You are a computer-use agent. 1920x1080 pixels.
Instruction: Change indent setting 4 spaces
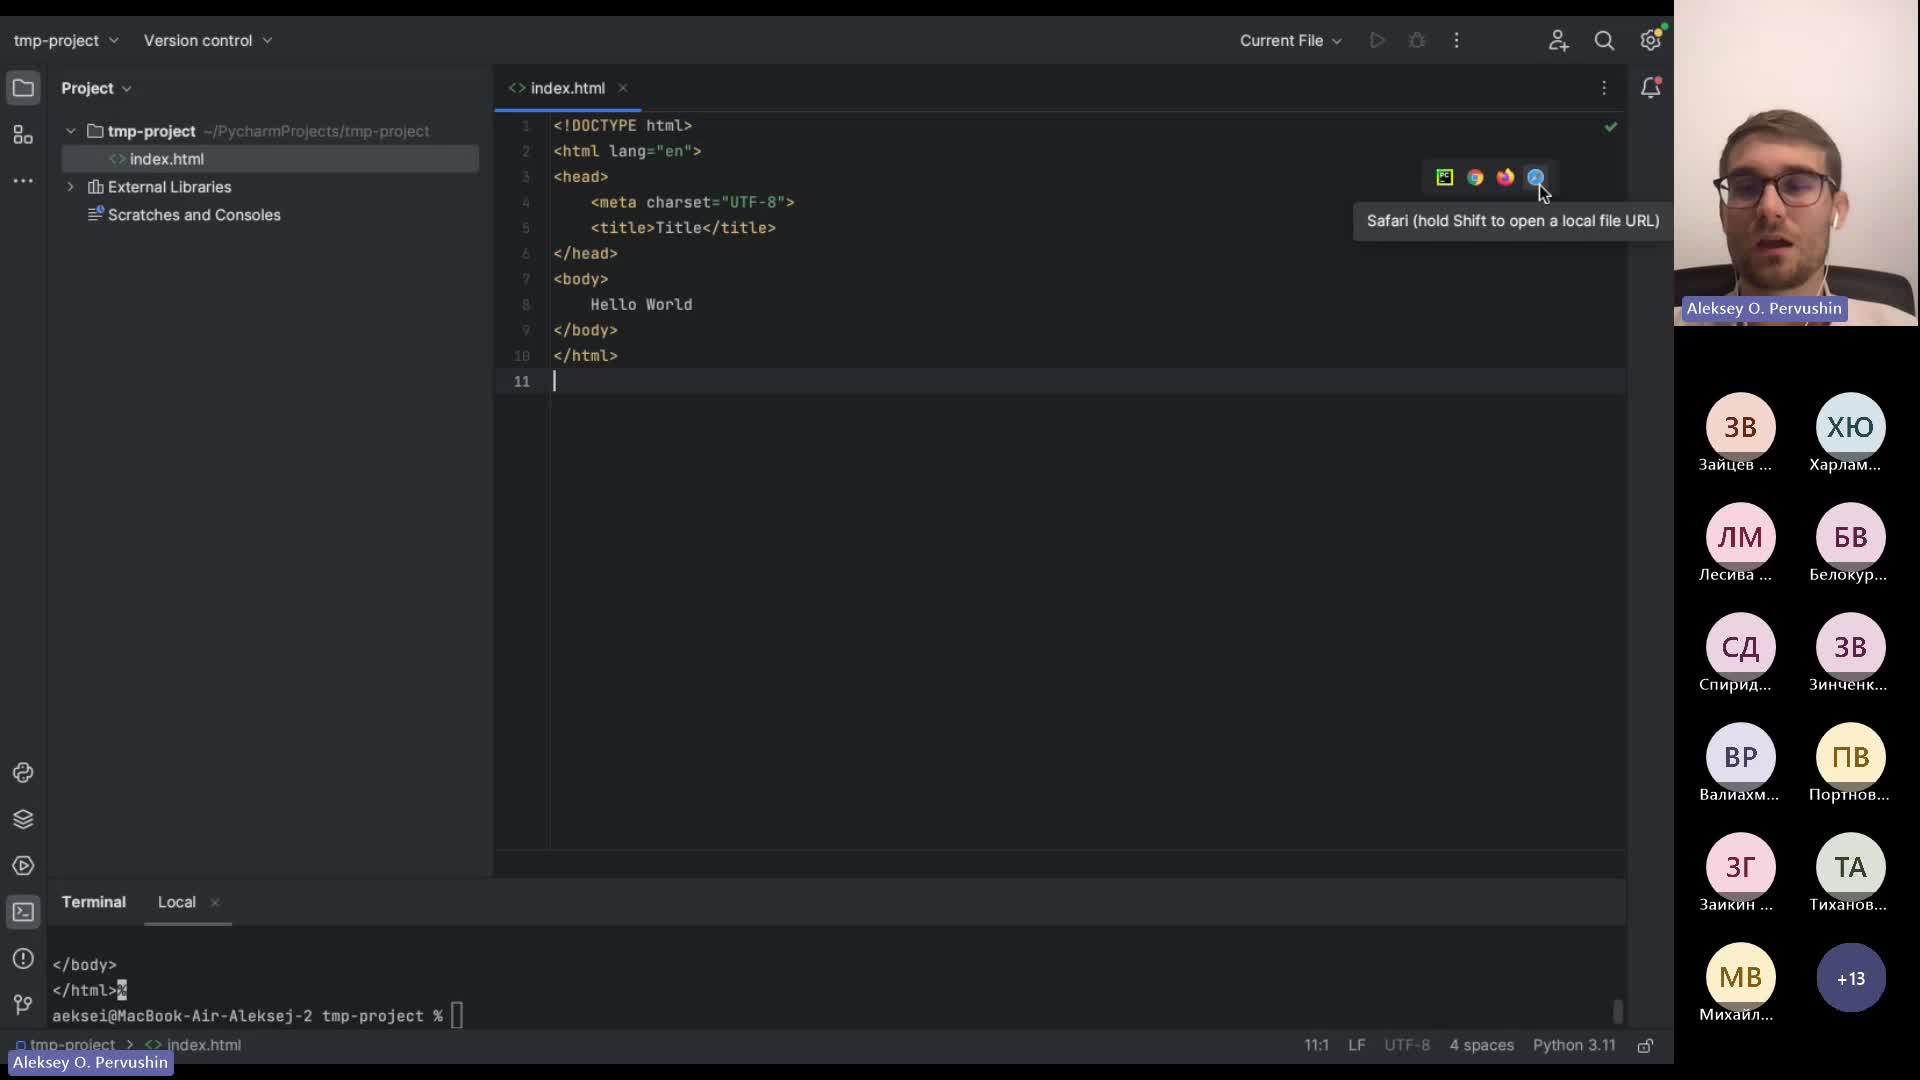[1482, 1045]
